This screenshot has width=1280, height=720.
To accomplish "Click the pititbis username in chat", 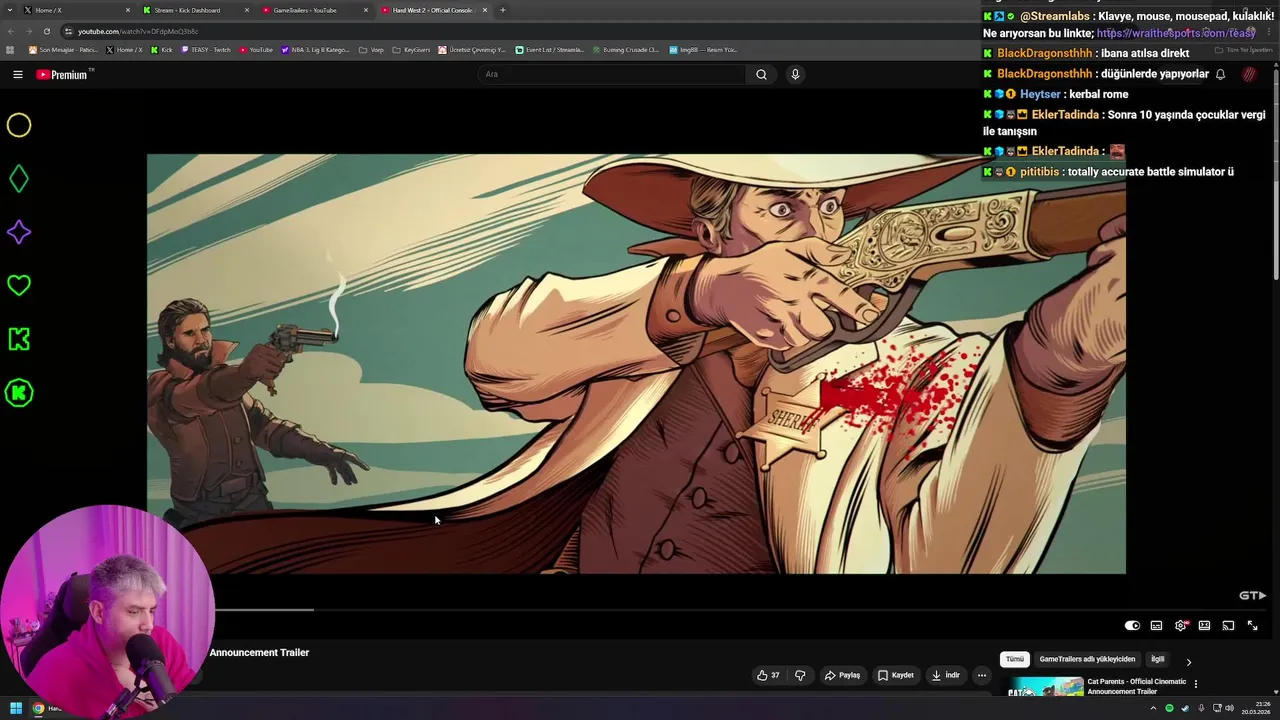I will (1040, 172).
